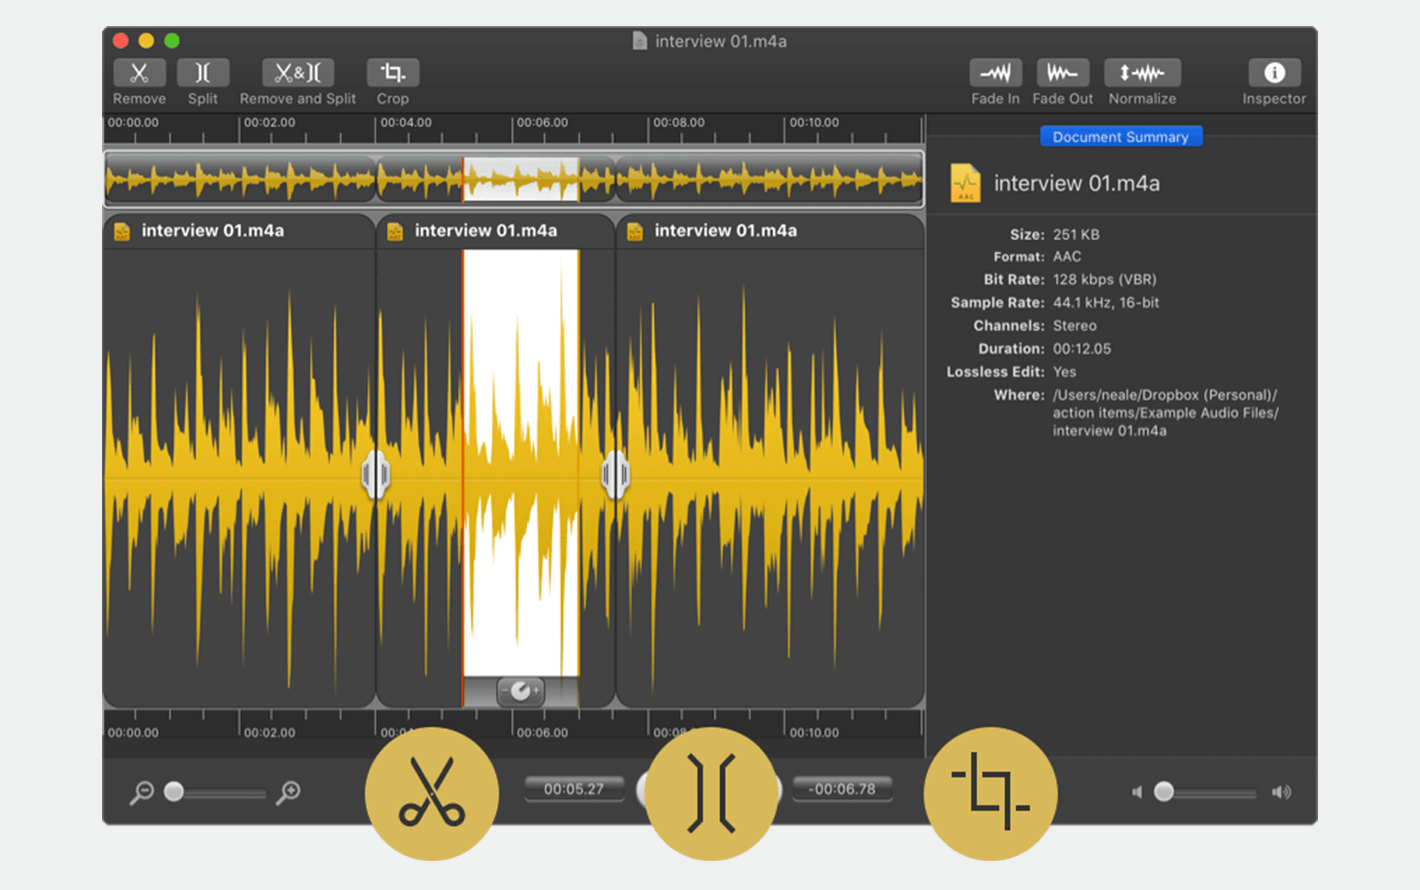Click the window title 'interview 01.m4a'

[721, 41]
